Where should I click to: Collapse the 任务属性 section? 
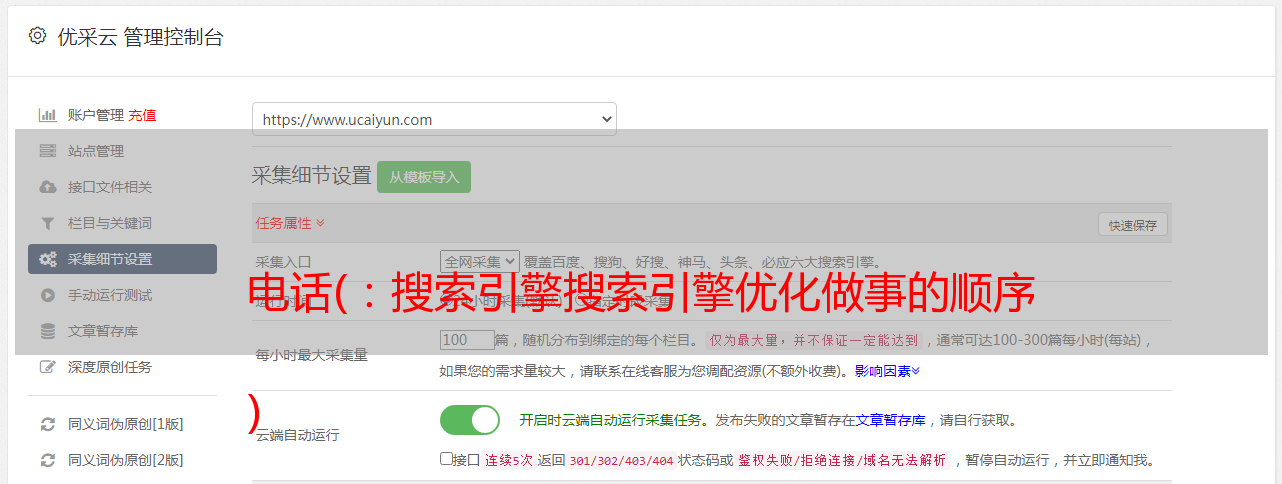coord(290,223)
